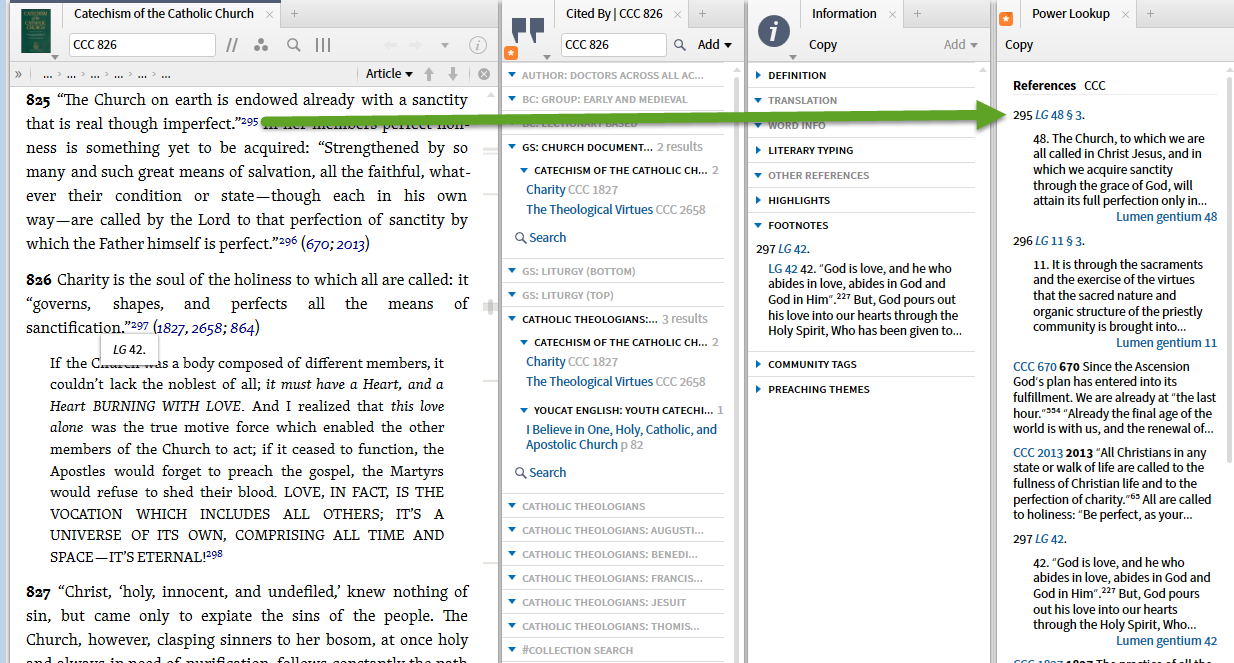Image resolution: width=1234 pixels, height=663 pixels.
Task: Open resource information circle-i icon in Catechism panel
Action: [x=478, y=45]
